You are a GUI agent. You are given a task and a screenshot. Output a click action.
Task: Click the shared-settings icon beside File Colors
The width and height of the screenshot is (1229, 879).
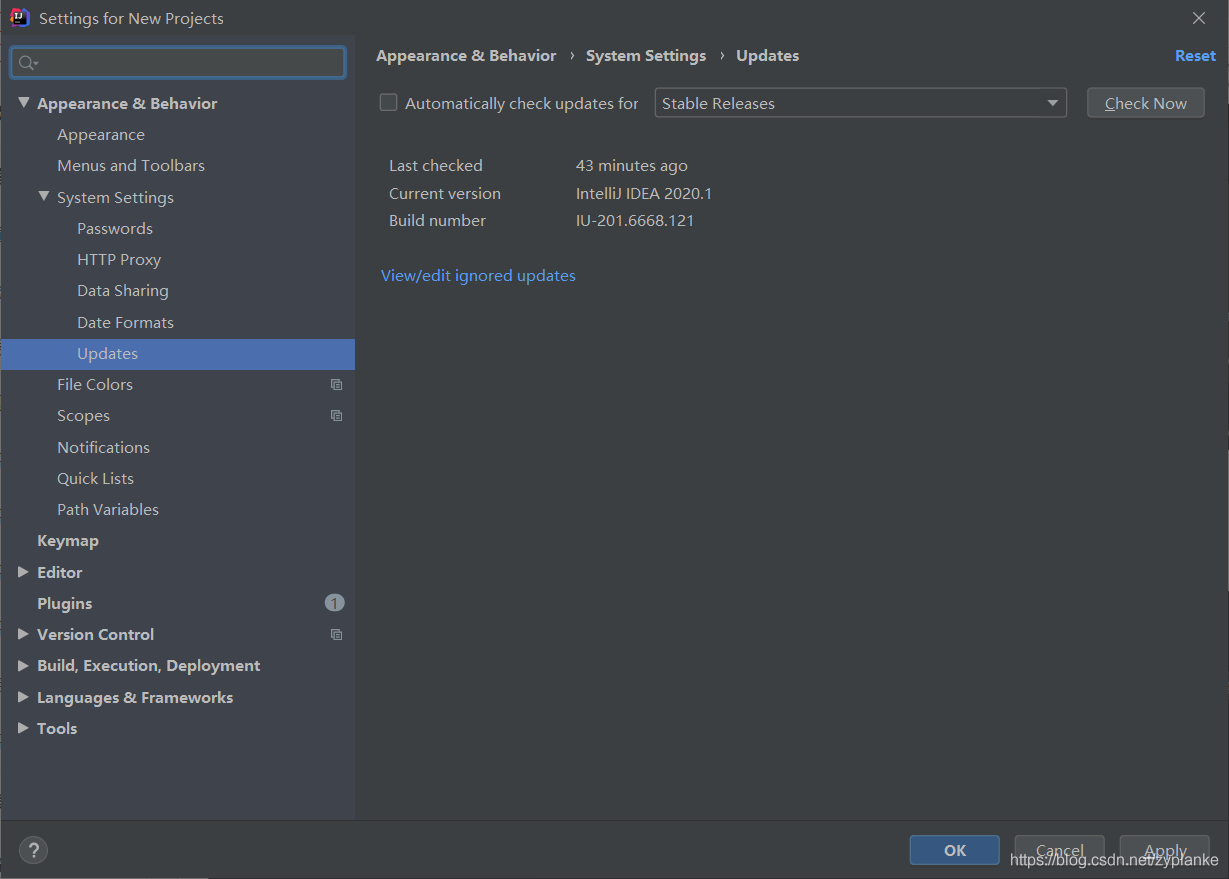[336, 384]
